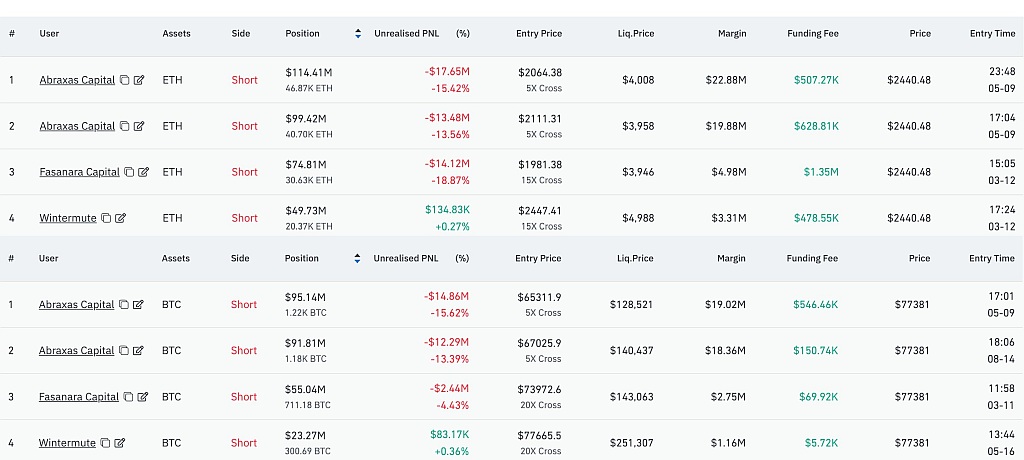Select the $114.41M ETH position cell
The image size is (1024, 460).
309,80
